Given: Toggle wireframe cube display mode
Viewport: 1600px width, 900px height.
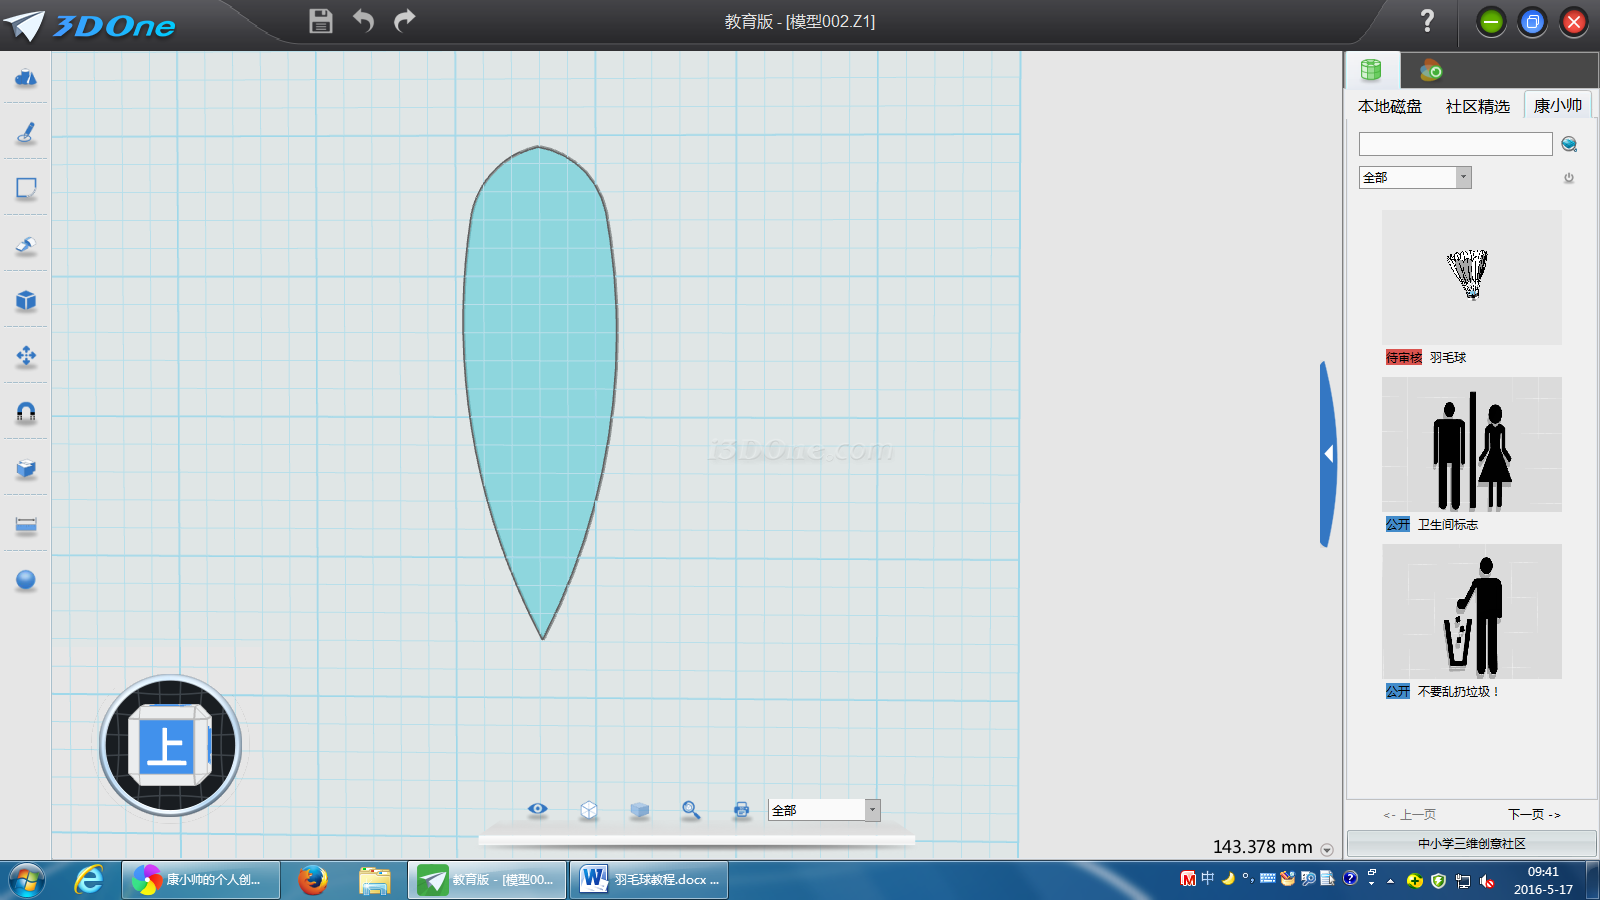Looking at the screenshot, I should [x=589, y=810].
